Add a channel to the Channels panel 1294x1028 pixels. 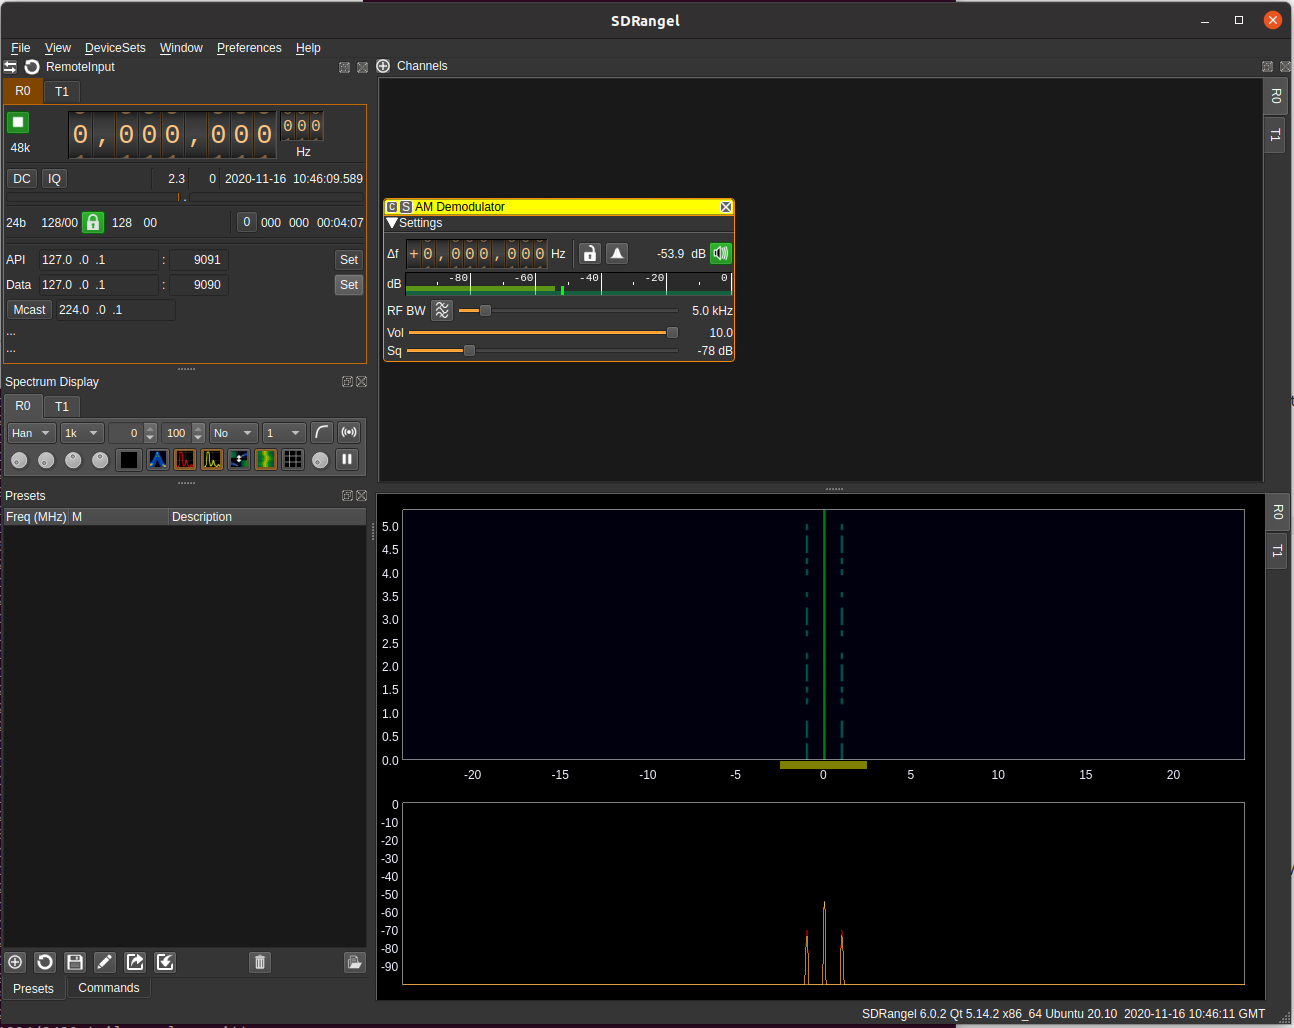click(383, 66)
